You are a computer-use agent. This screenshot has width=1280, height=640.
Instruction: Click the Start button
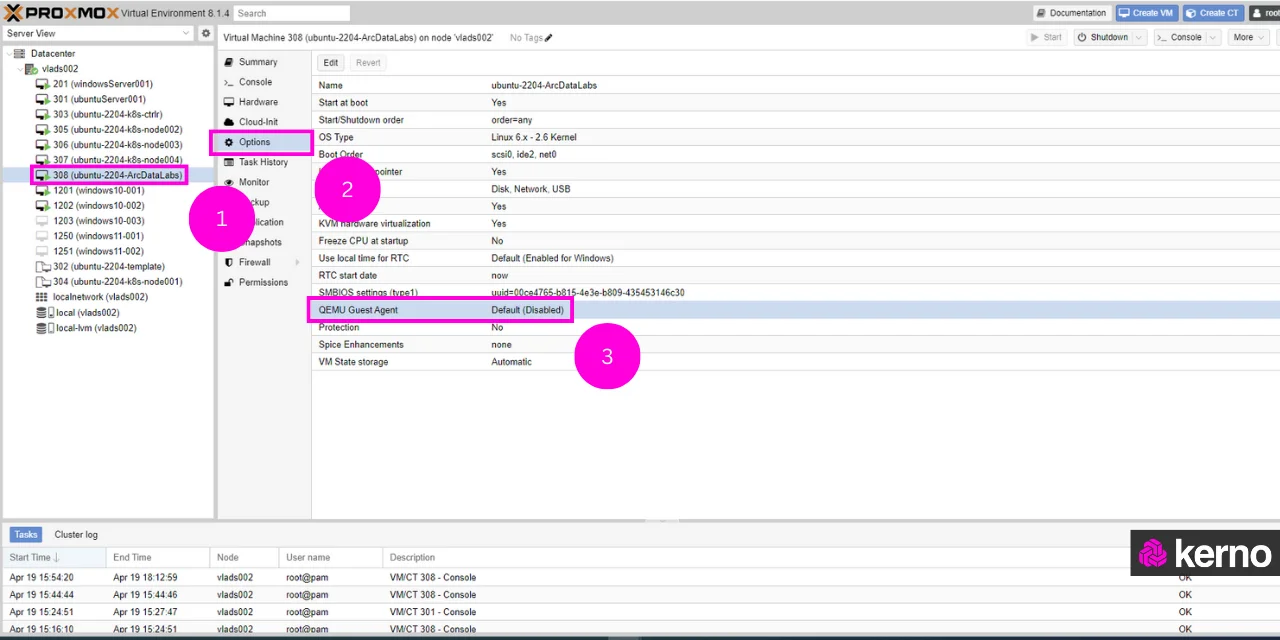click(x=1046, y=38)
